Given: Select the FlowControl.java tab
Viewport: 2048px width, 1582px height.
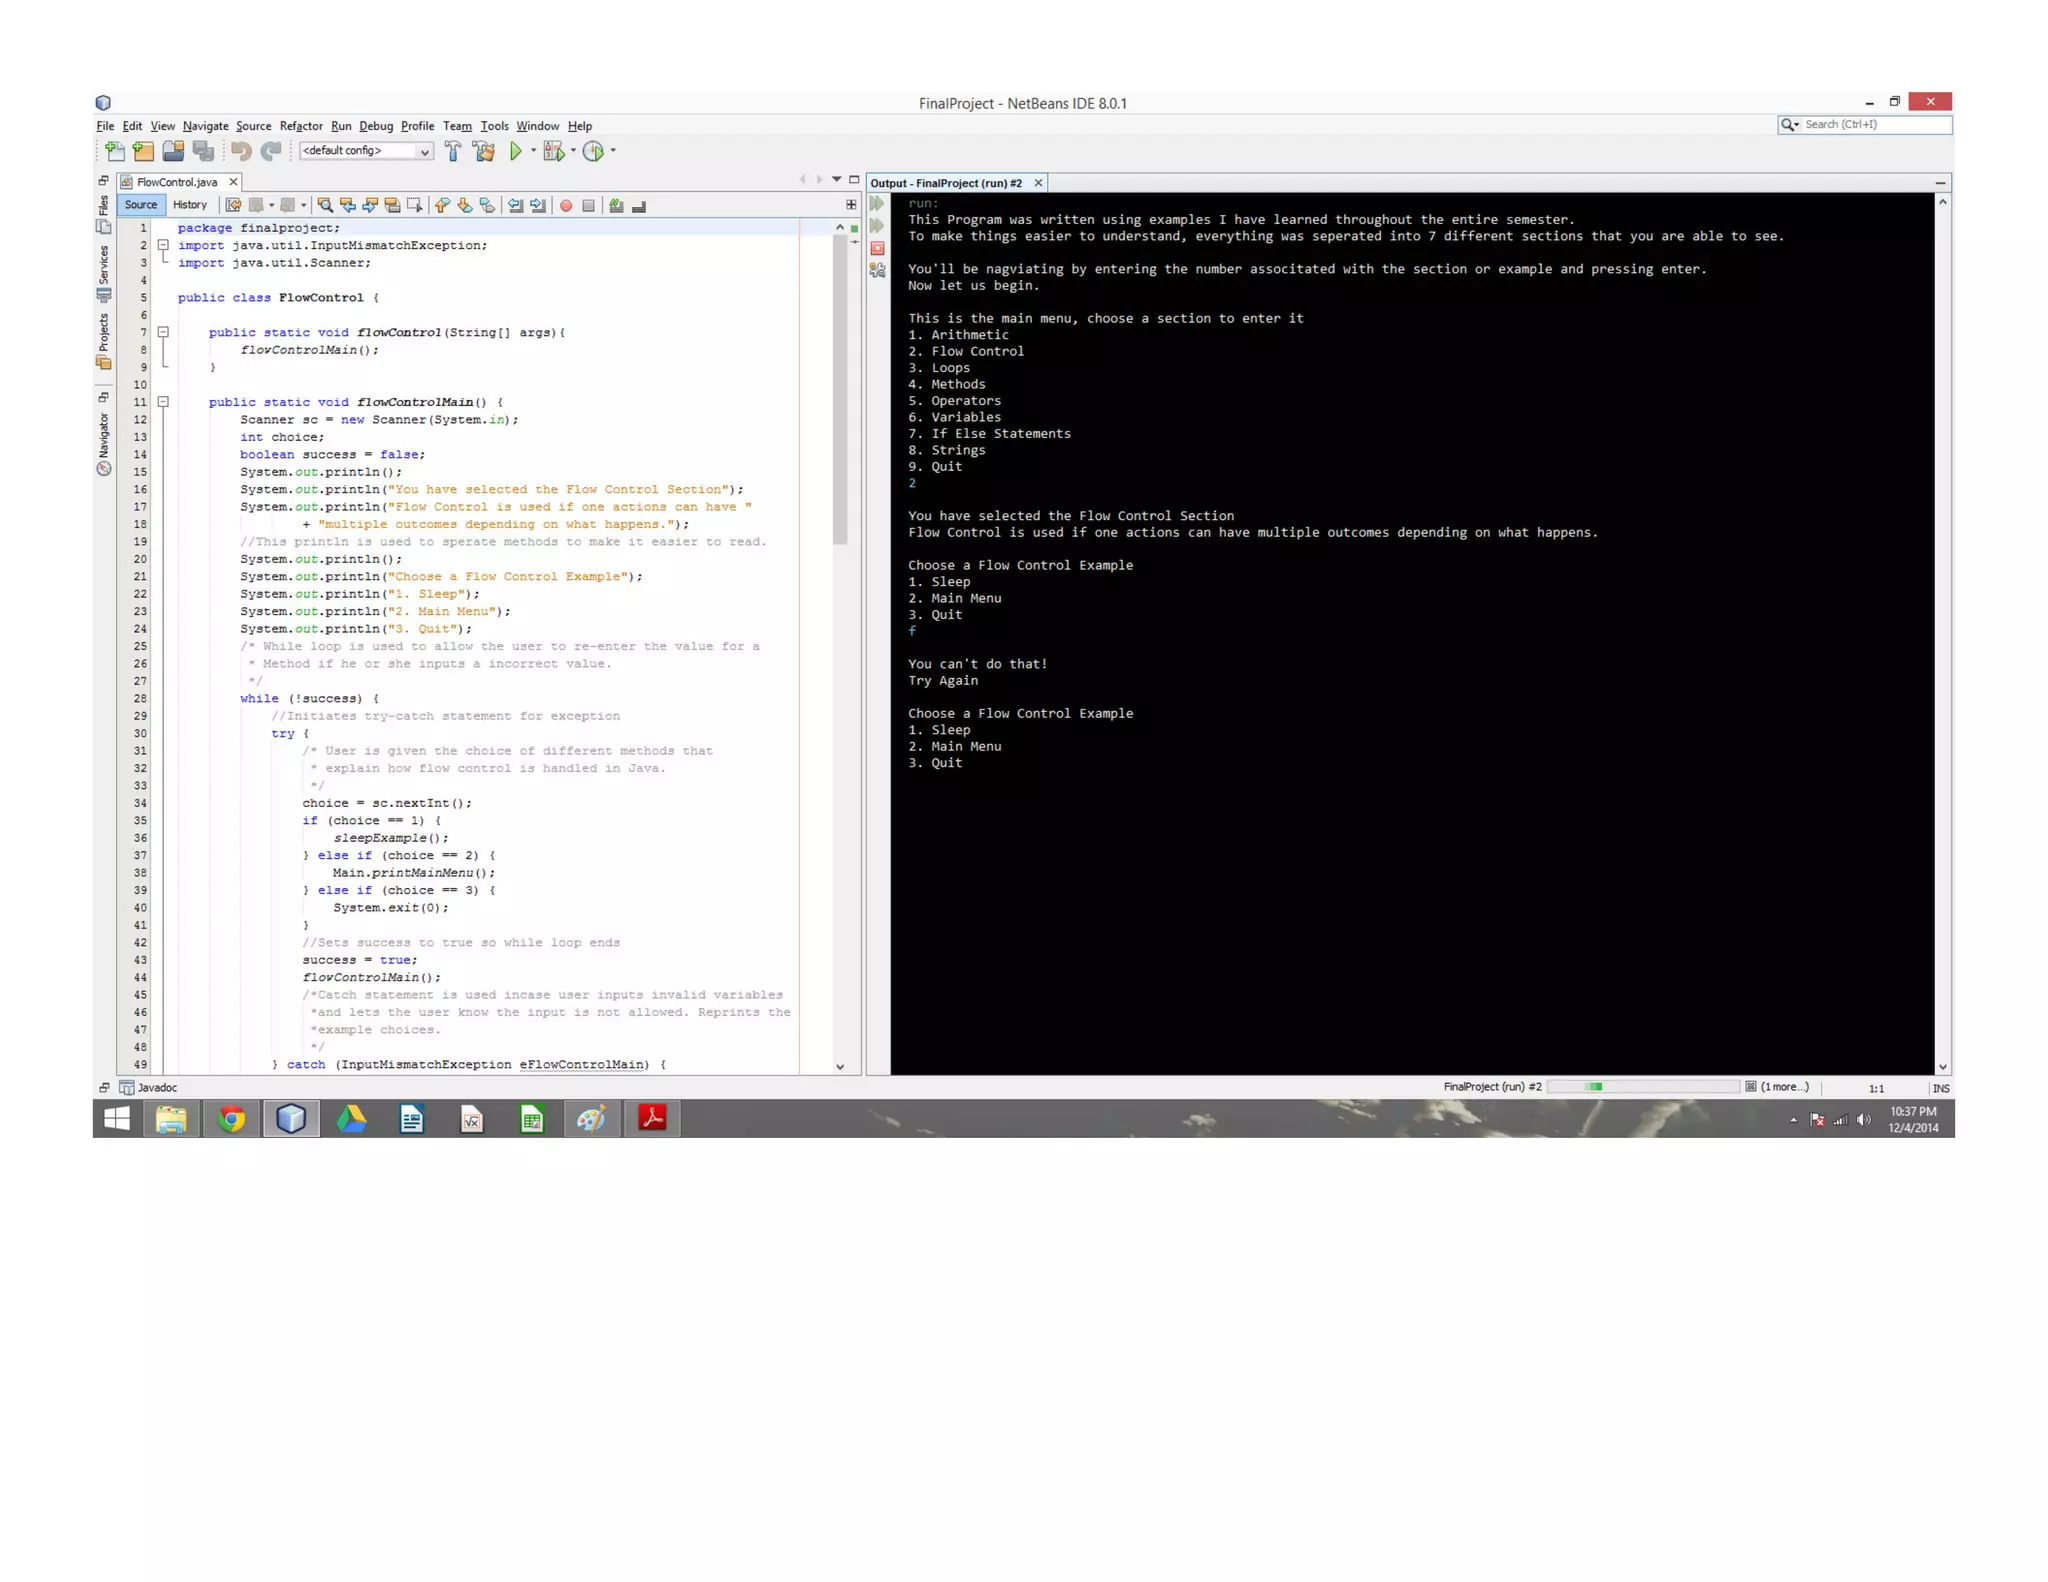Looking at the screenshot, I should [177, 182].
